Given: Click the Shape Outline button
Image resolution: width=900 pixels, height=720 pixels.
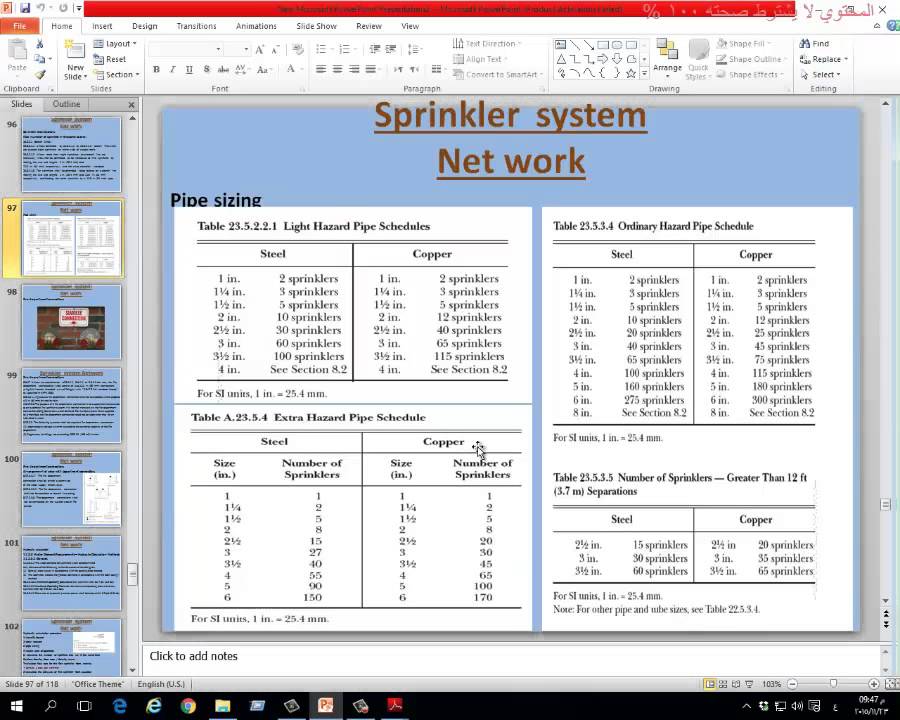Looking at the screenshot, I should [750, 59].
